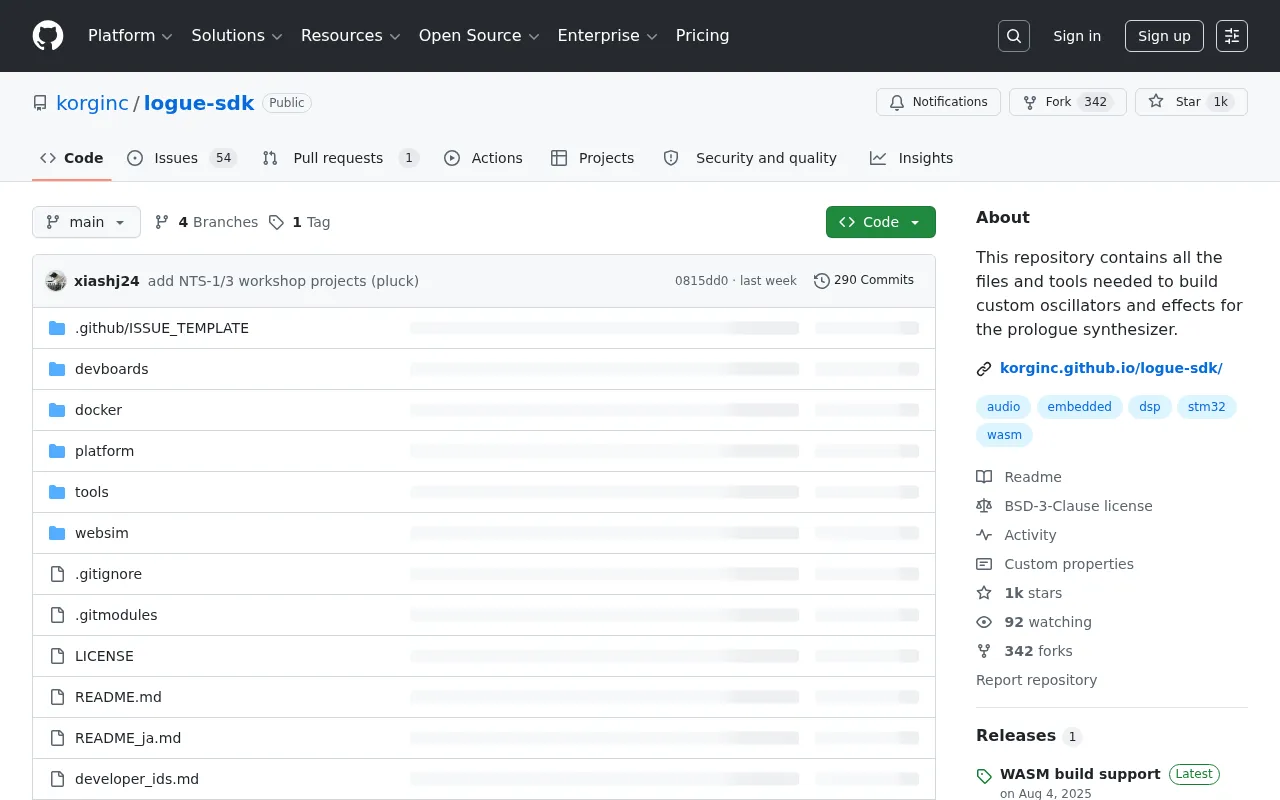1280x800 pixels.
Task: Open appearance settings icon button
Action: (x=1232, y=36)
